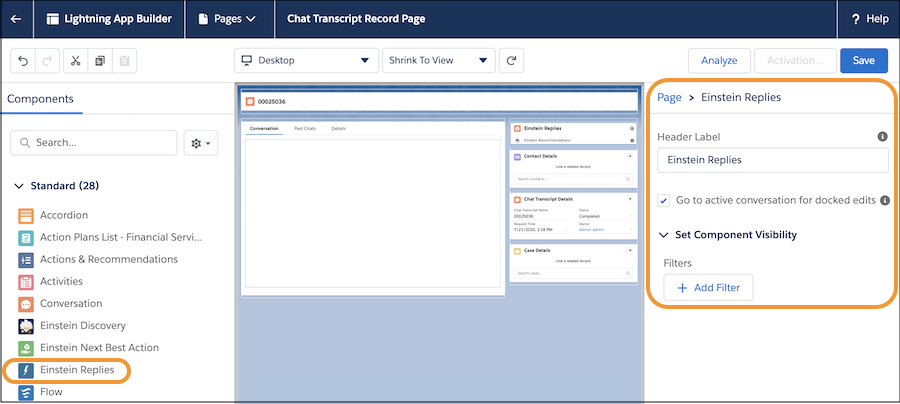Screen dimensions: 900x404
Task: Click the info icon beside Header Label
Action: coord(883,137)
